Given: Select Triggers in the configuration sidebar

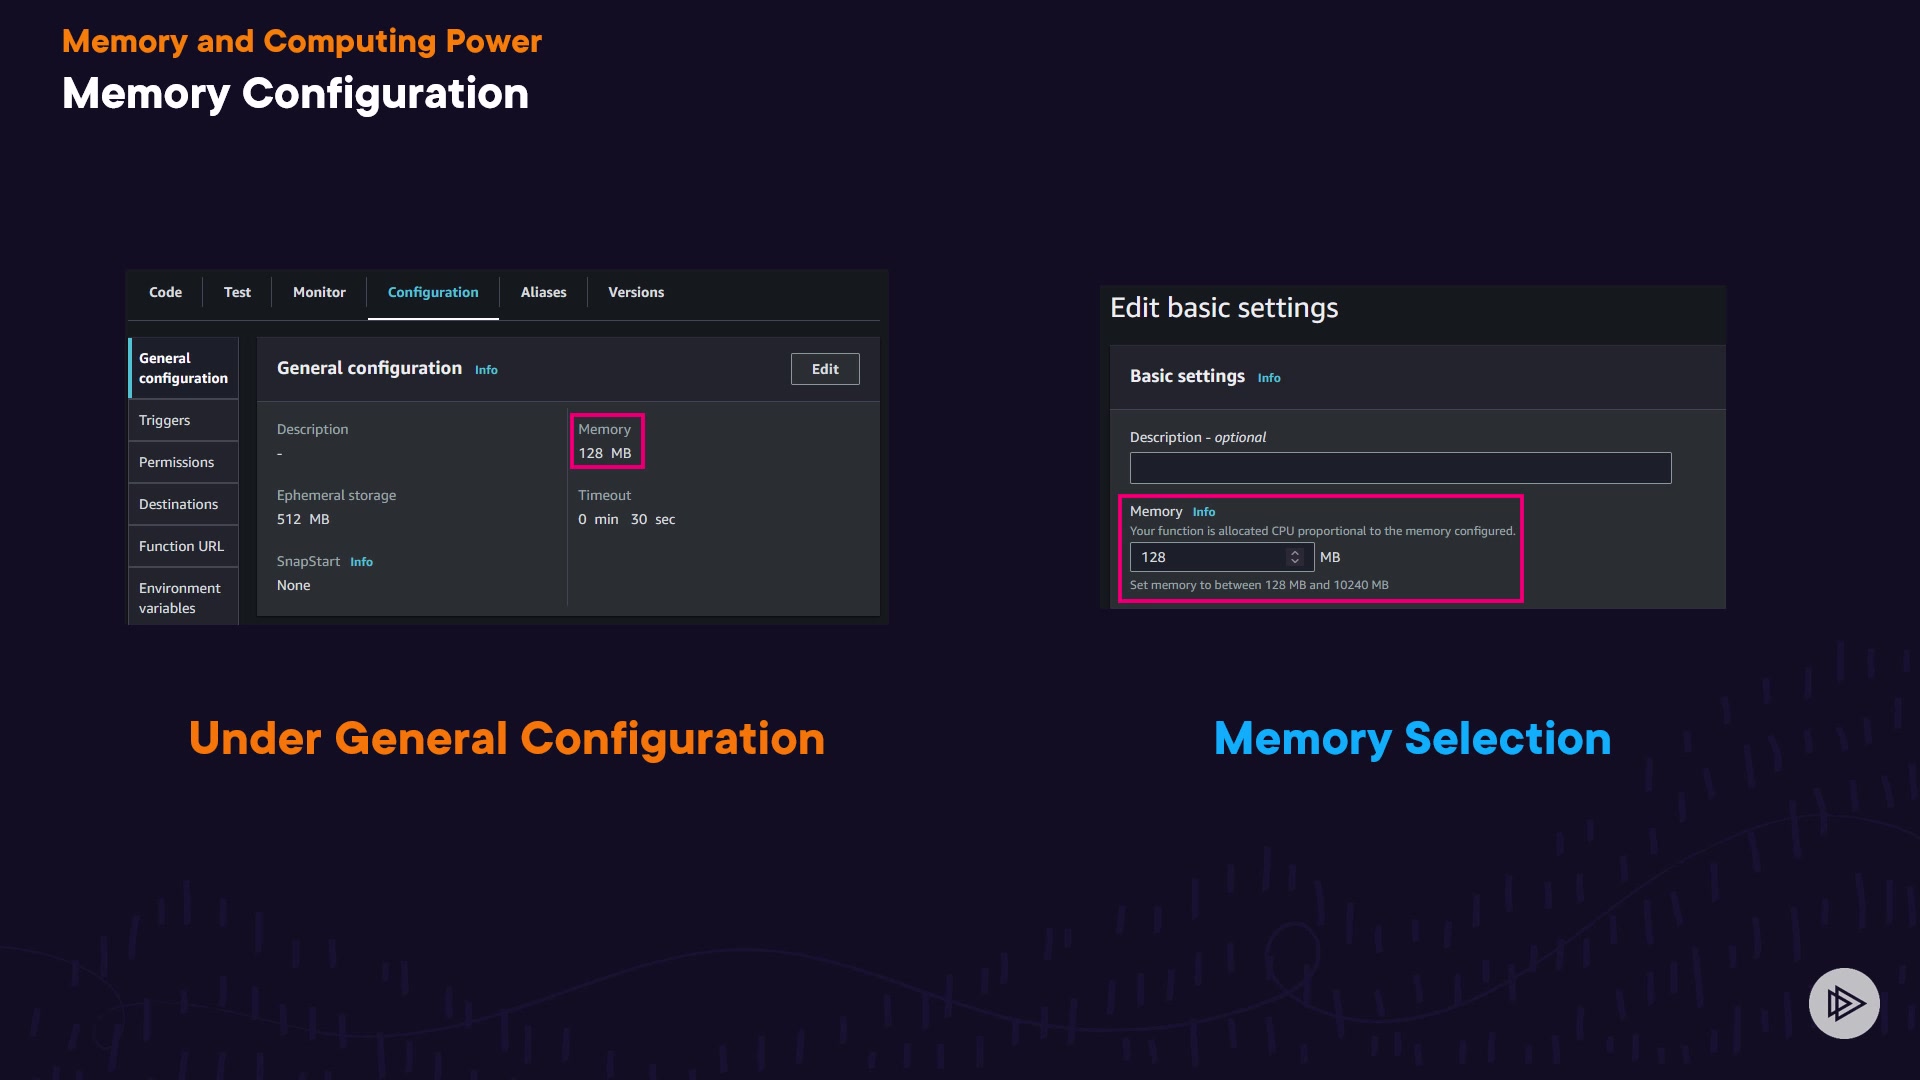Looking at the screenshot, I should (x=164, y=420).
